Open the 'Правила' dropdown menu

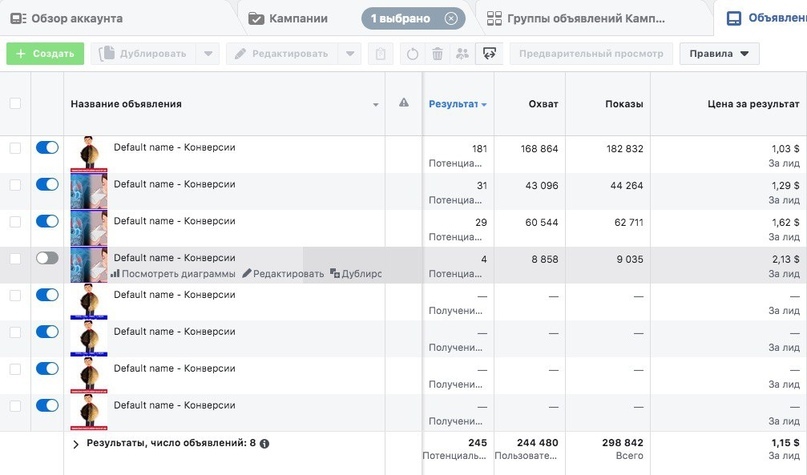[x=719, y=54]
